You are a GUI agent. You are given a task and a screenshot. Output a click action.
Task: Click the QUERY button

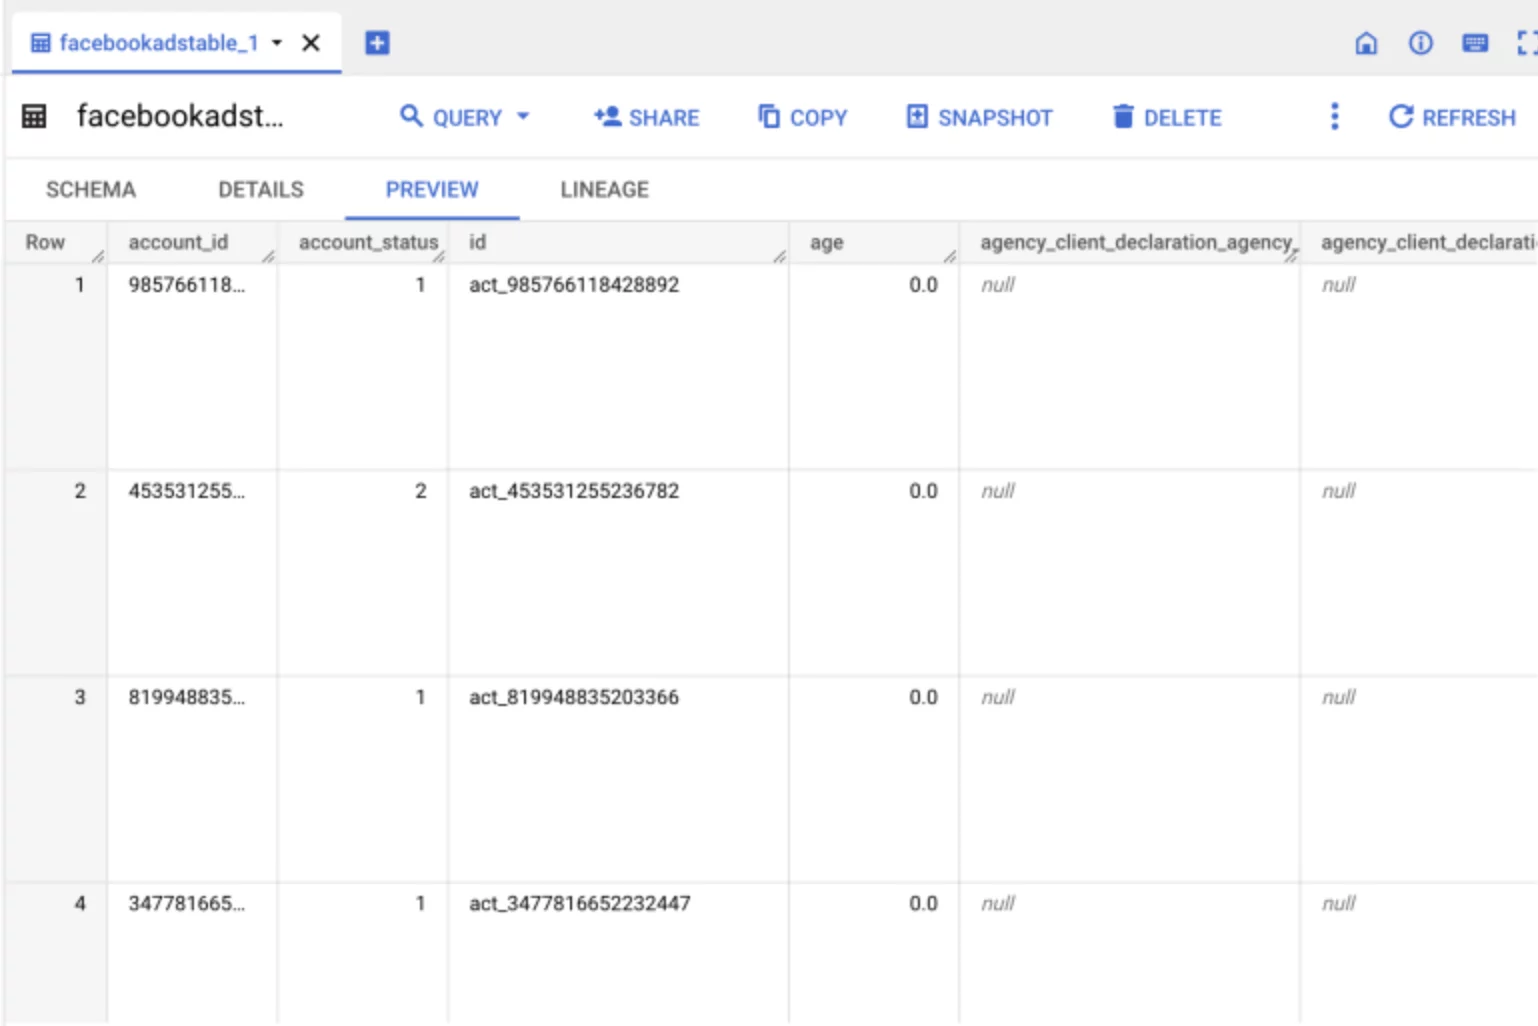[x=452, y=117]
